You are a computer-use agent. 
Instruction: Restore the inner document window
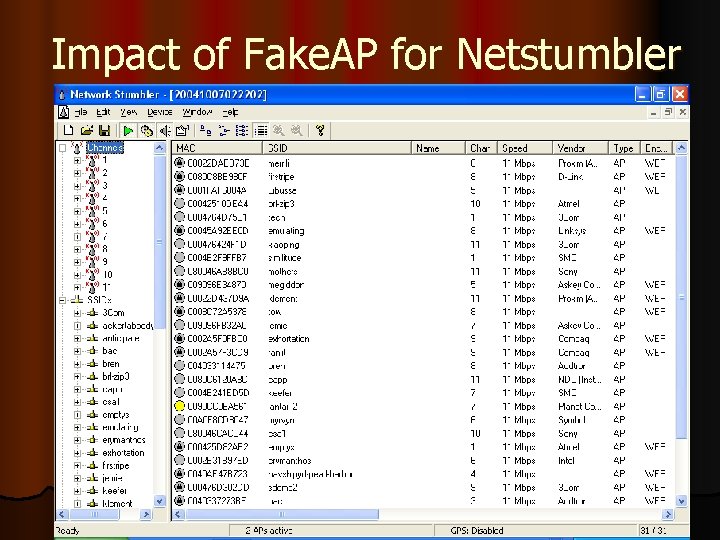(x=668, y=112)
